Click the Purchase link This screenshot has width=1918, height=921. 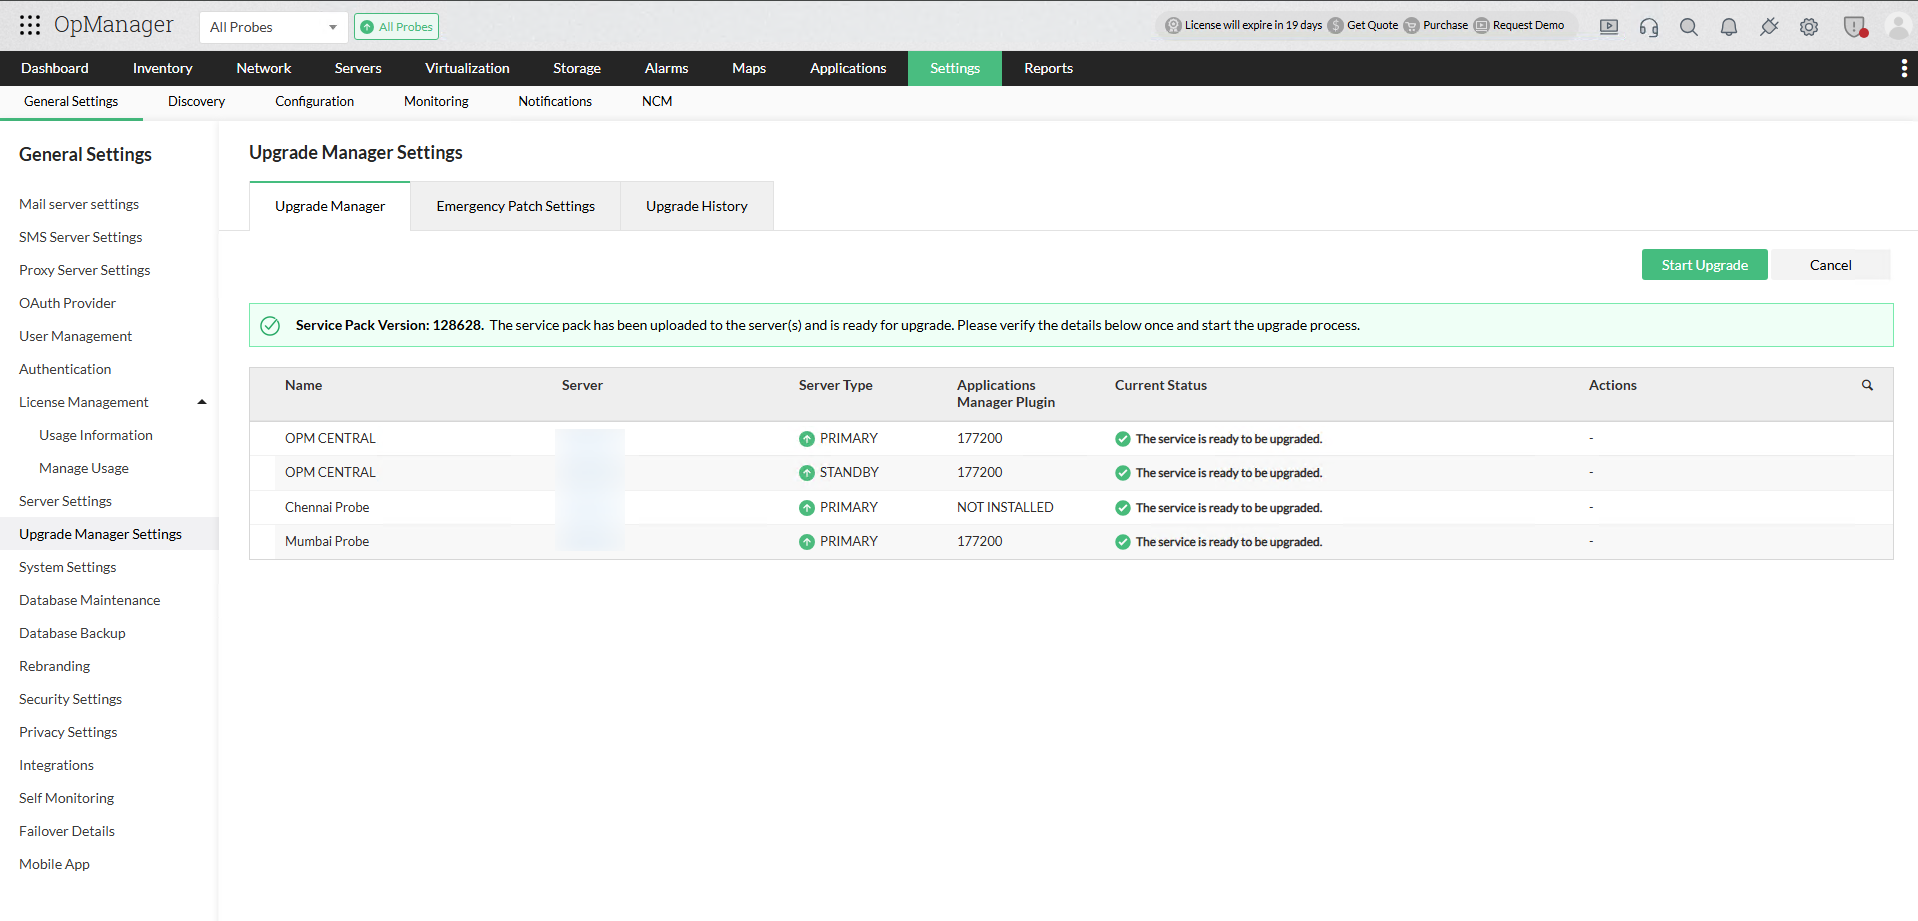coord(1445,25)
